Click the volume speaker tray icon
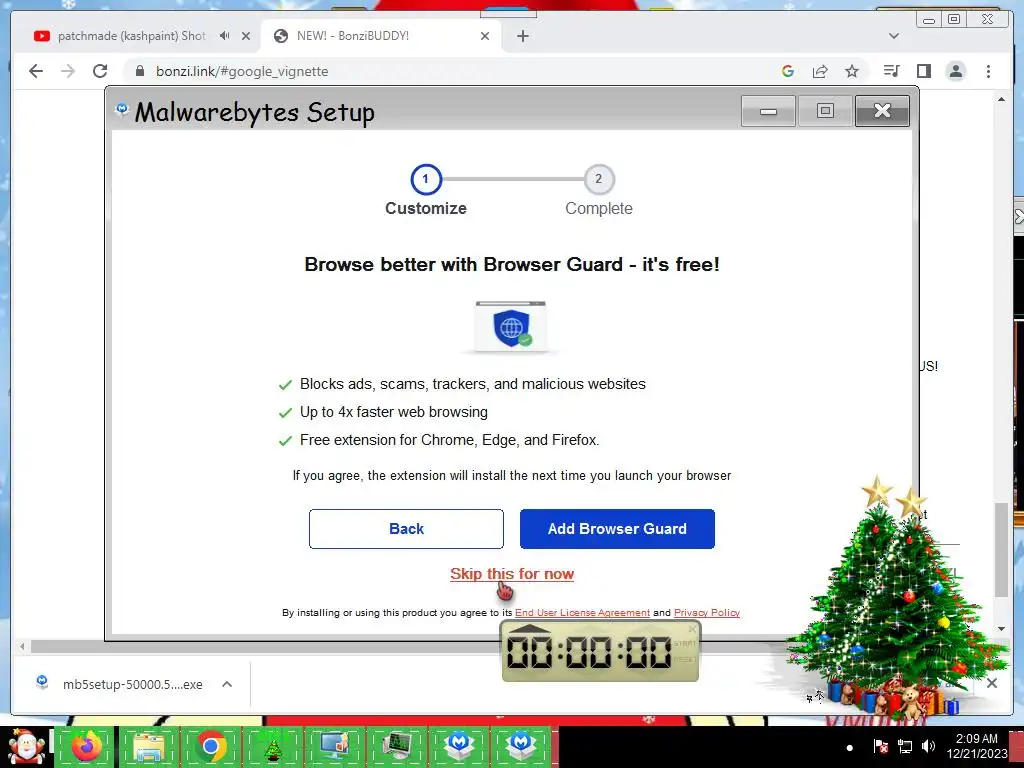 tap(928, 746)
